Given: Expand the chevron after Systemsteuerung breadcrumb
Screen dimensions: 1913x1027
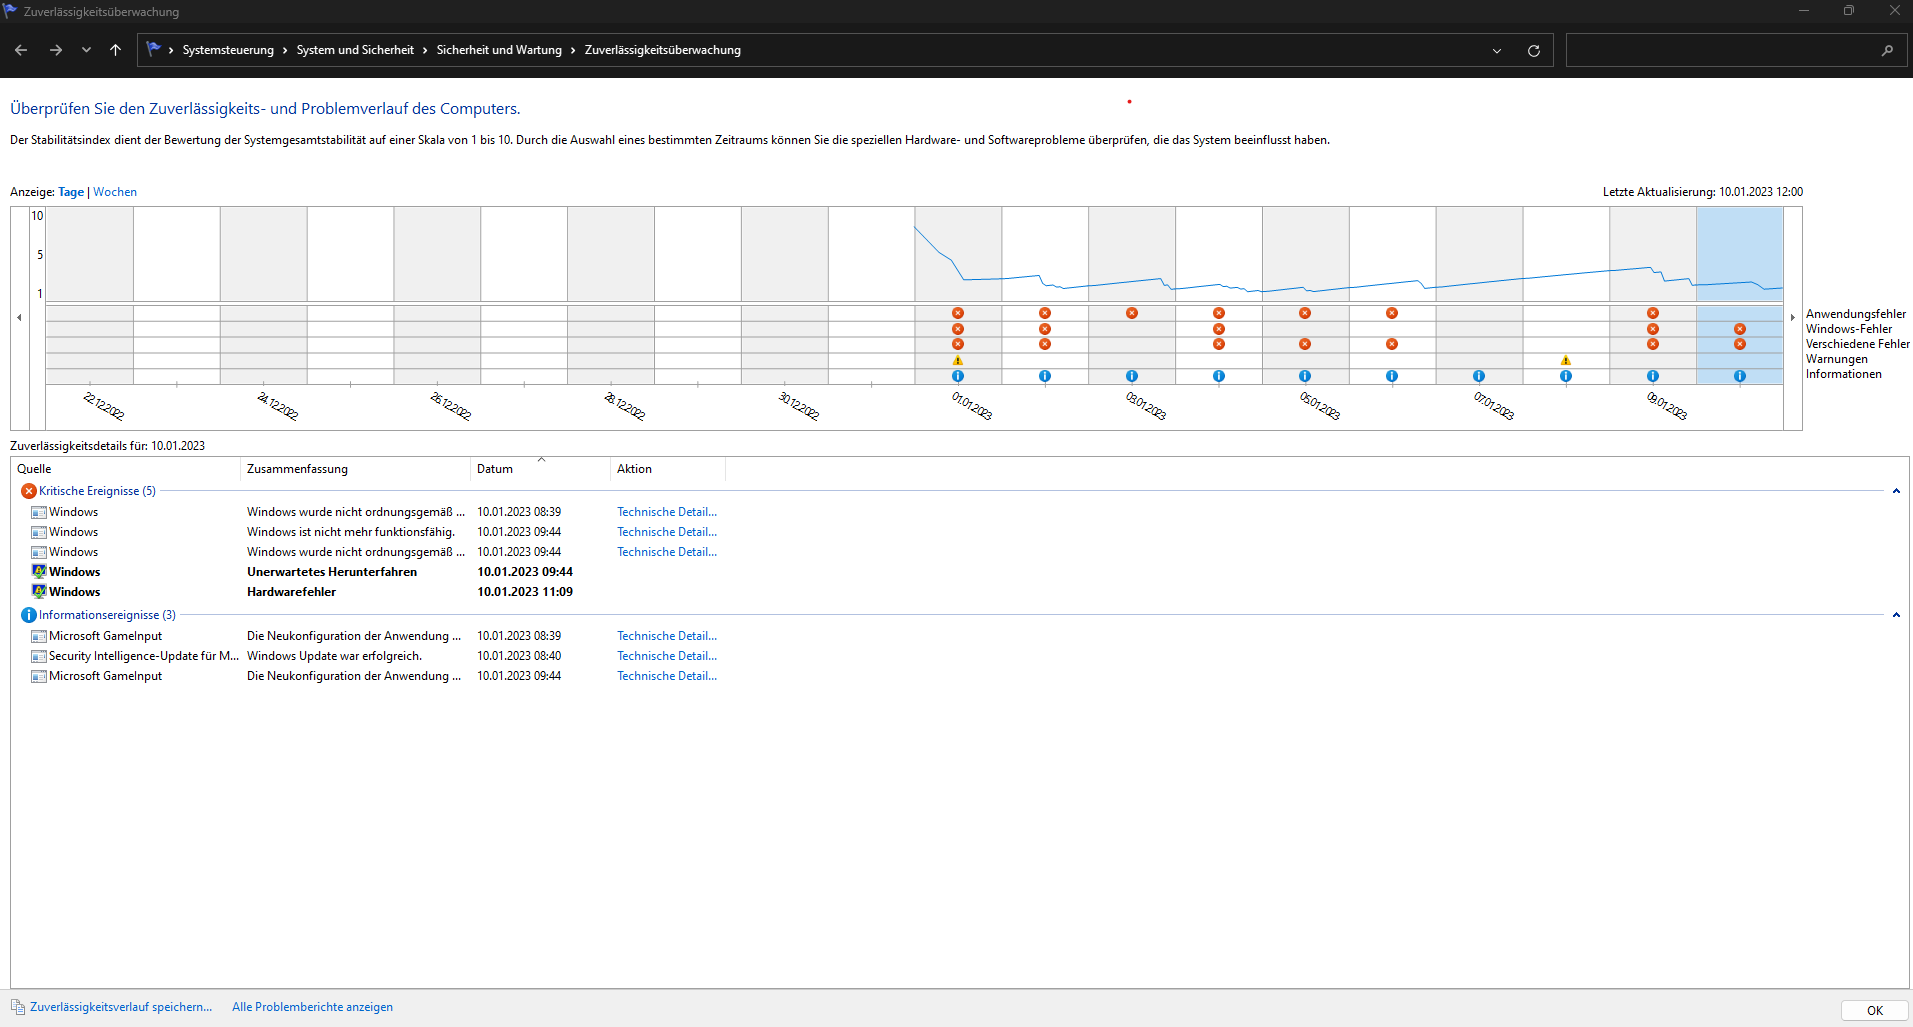Looking at the screenshot, I should (285, 50).
